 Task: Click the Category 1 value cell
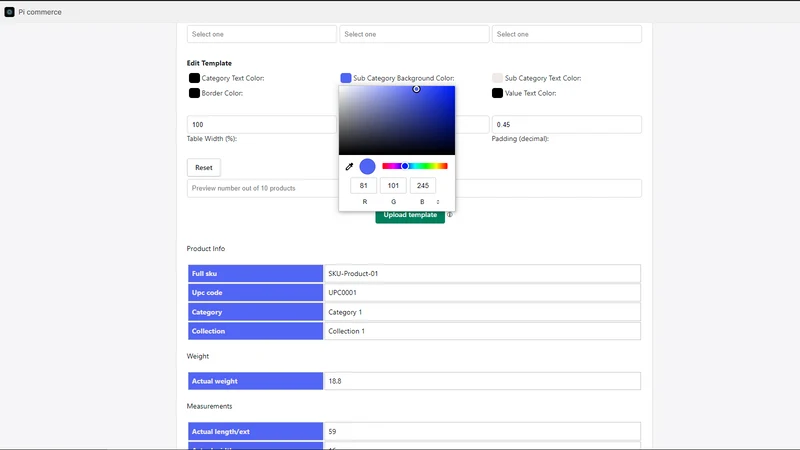482,312
